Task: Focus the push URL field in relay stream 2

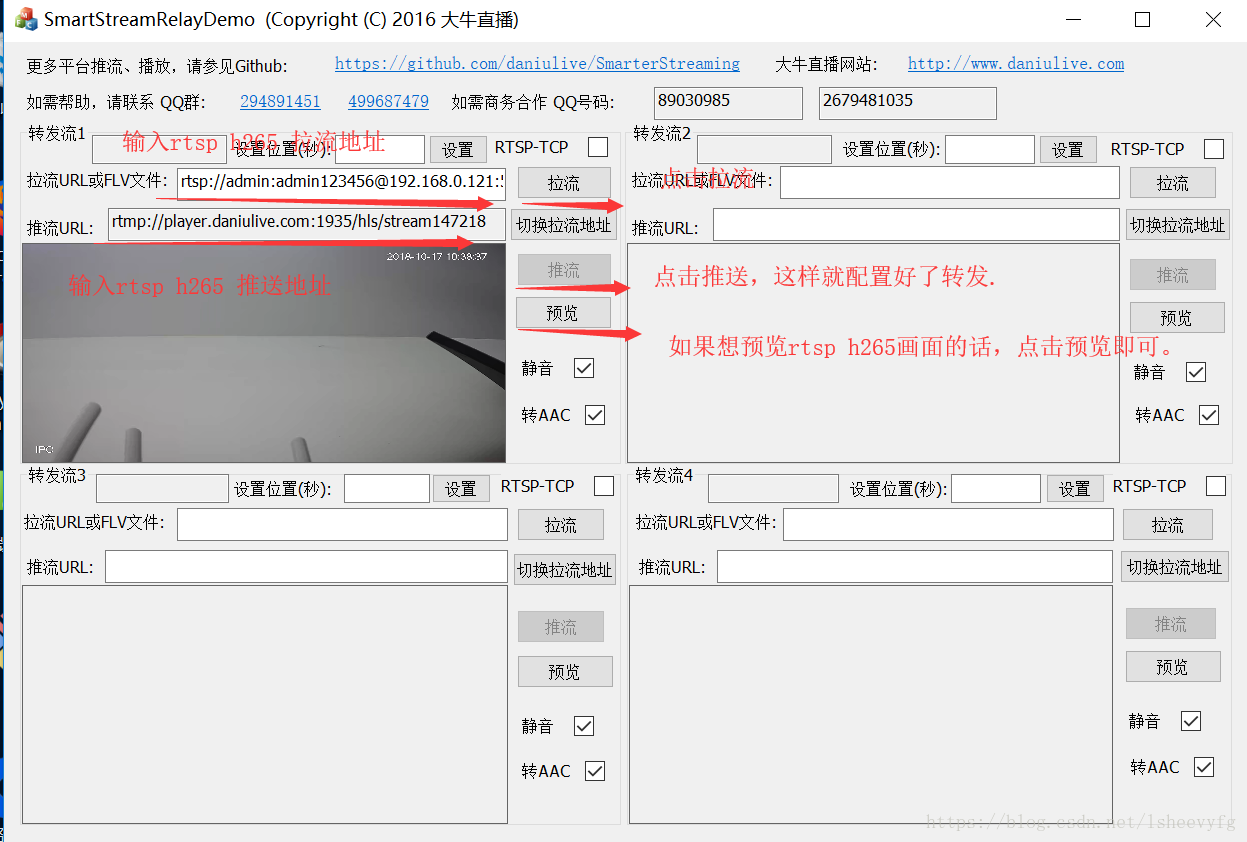Action: point(916,225)
